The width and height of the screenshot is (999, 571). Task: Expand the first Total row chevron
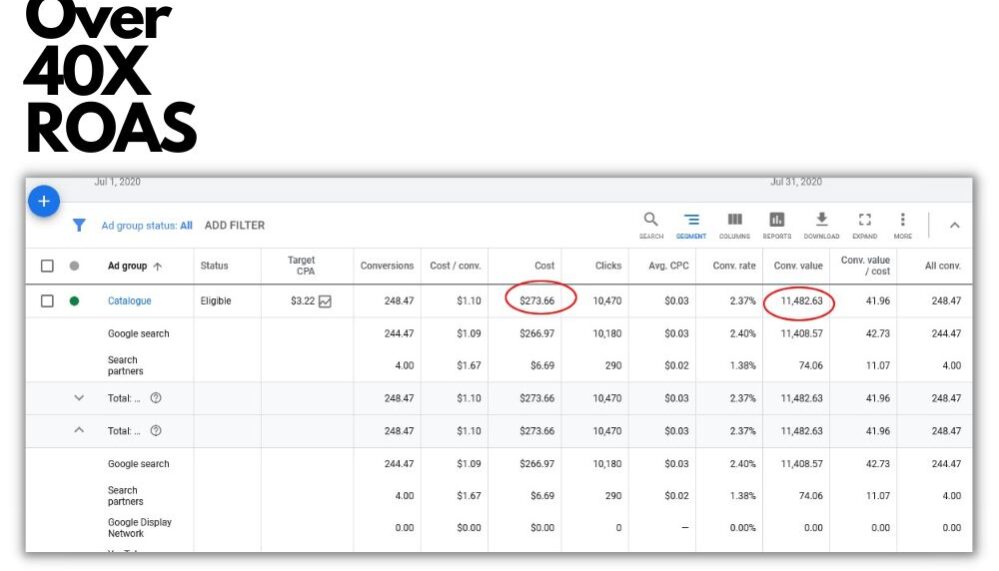[80, 398]
